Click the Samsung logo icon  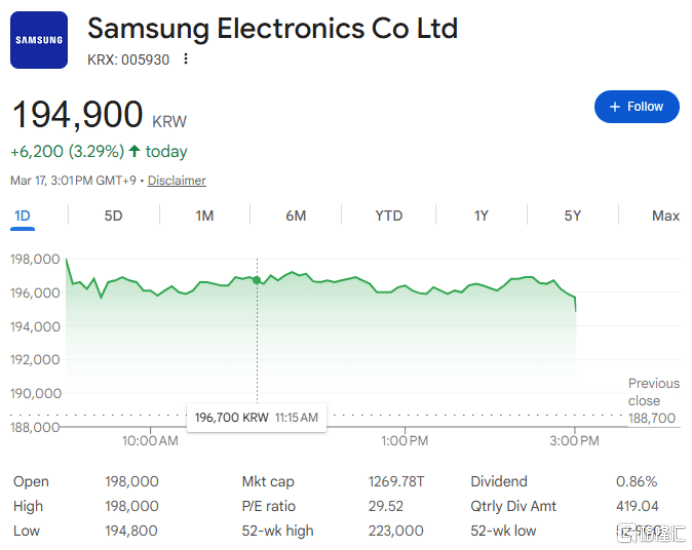click(x=39, y=40)
